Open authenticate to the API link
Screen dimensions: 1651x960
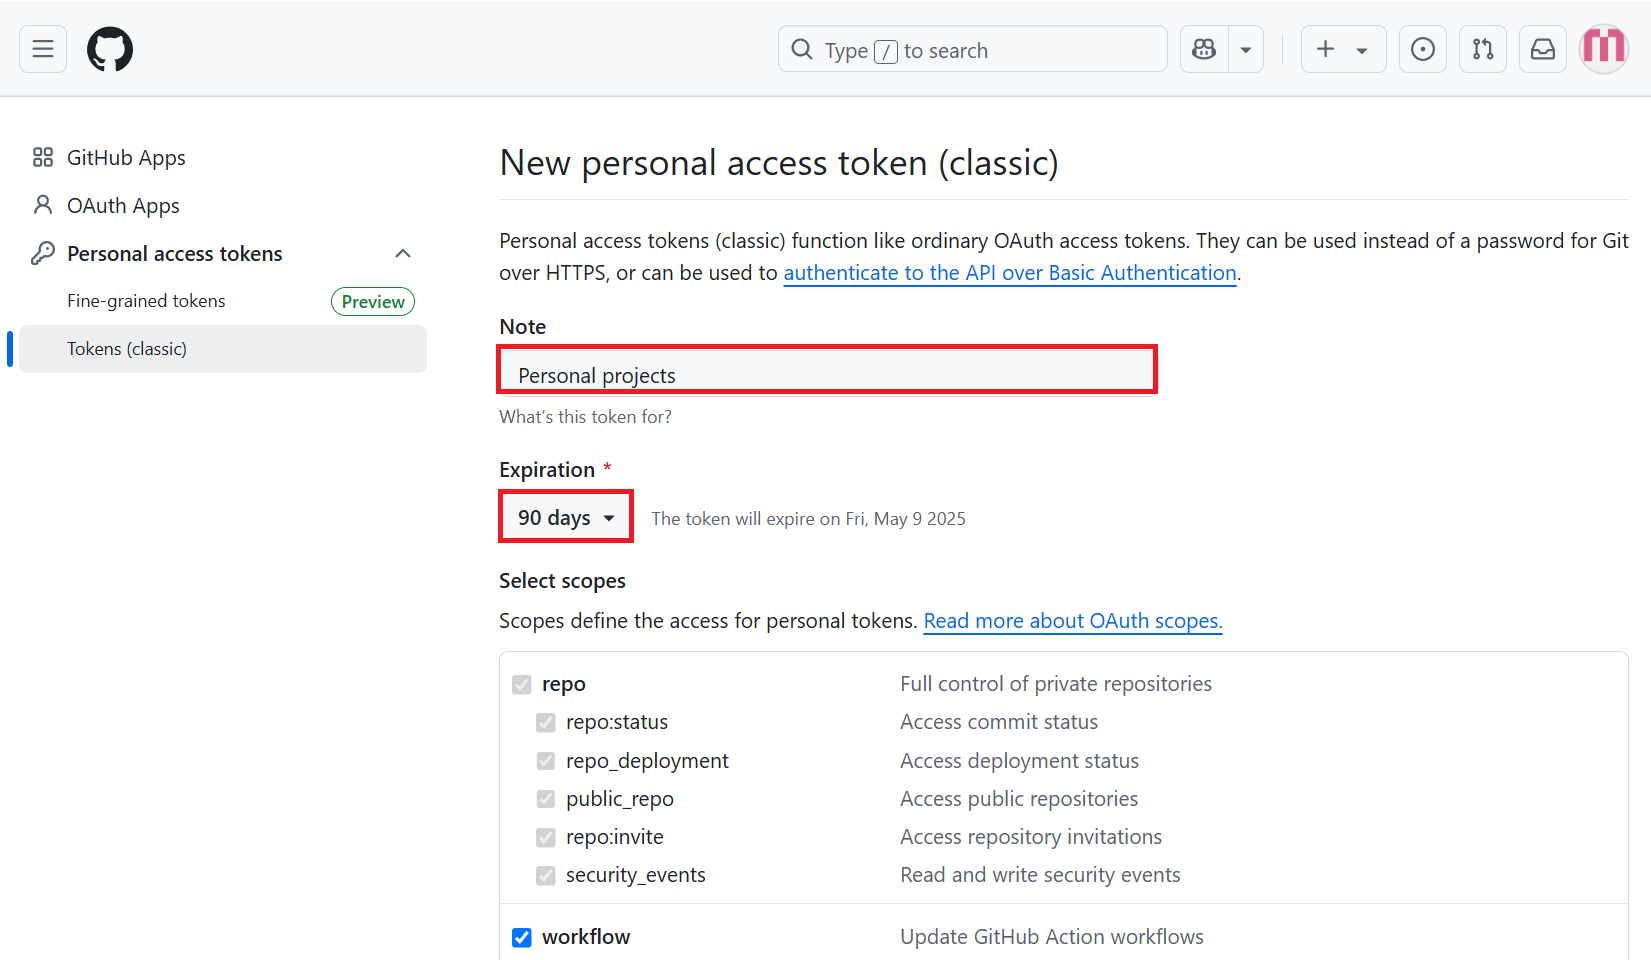pyautogui.click(x=1010, y=273)
